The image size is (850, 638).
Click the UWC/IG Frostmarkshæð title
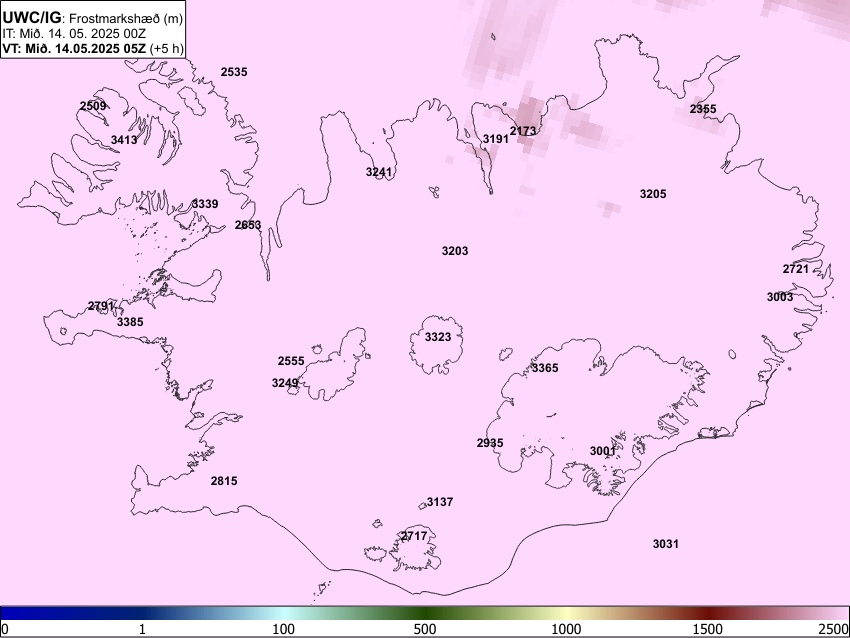pos(93,18)
